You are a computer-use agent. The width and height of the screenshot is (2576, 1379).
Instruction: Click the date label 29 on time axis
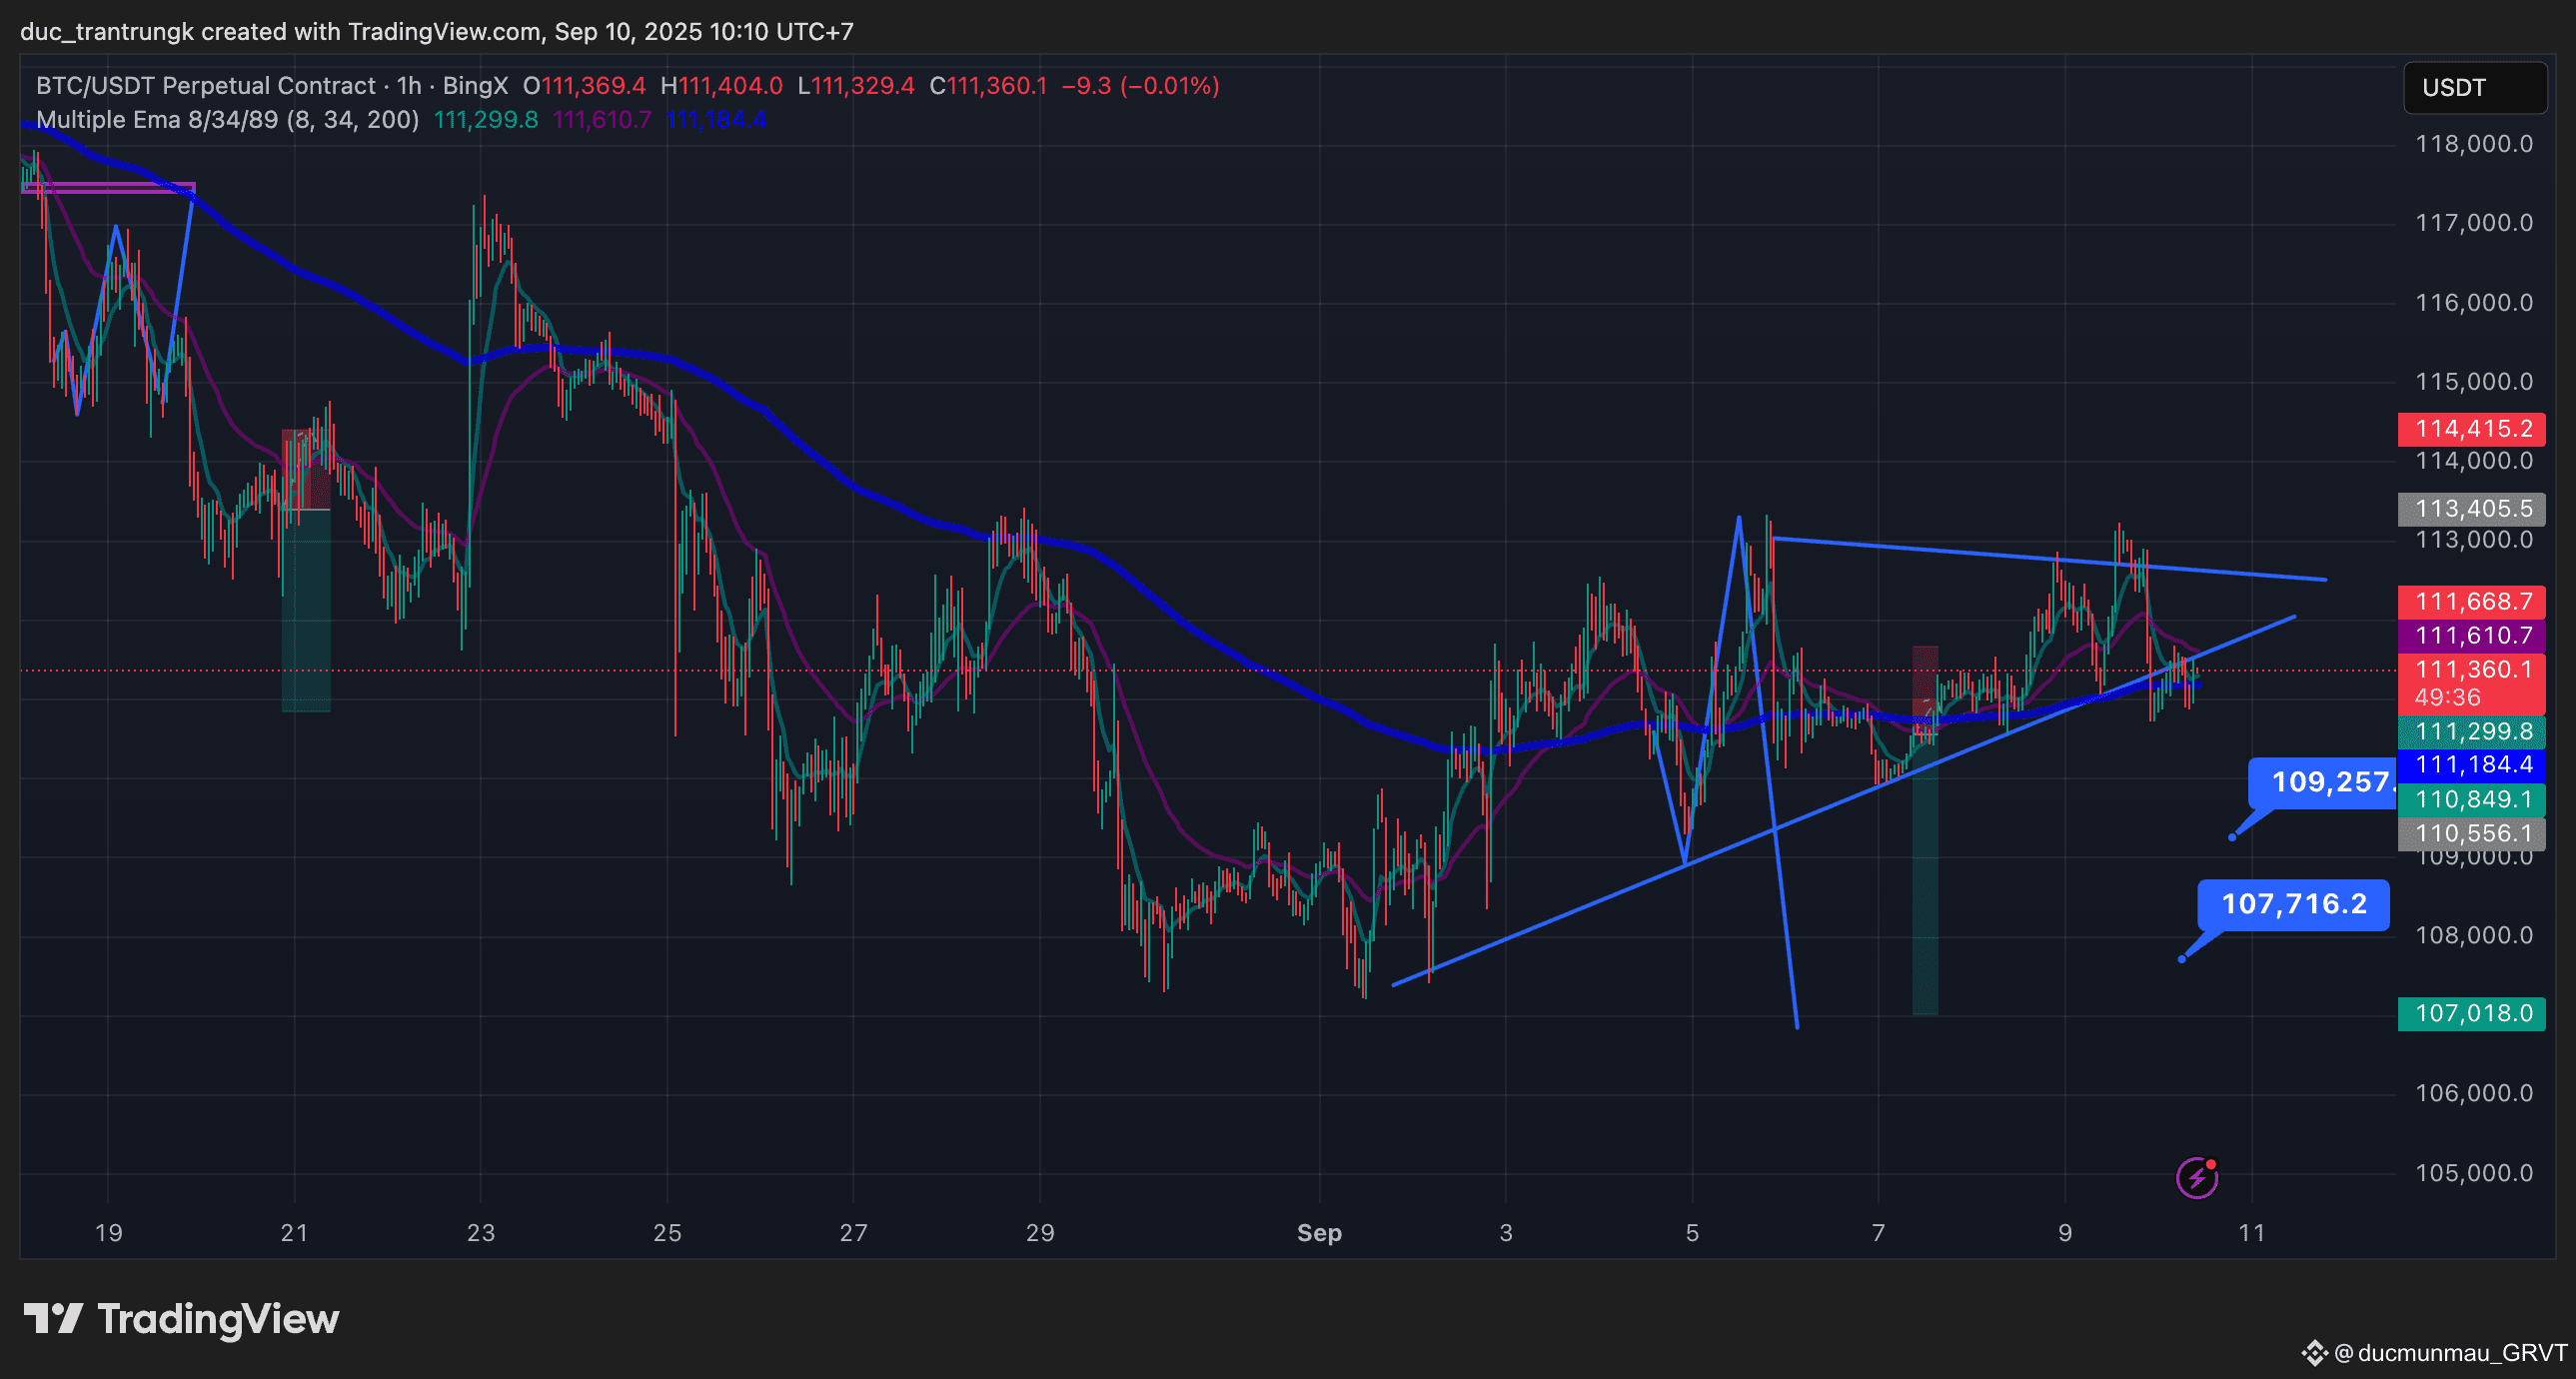click(x=1040, y=1233)
